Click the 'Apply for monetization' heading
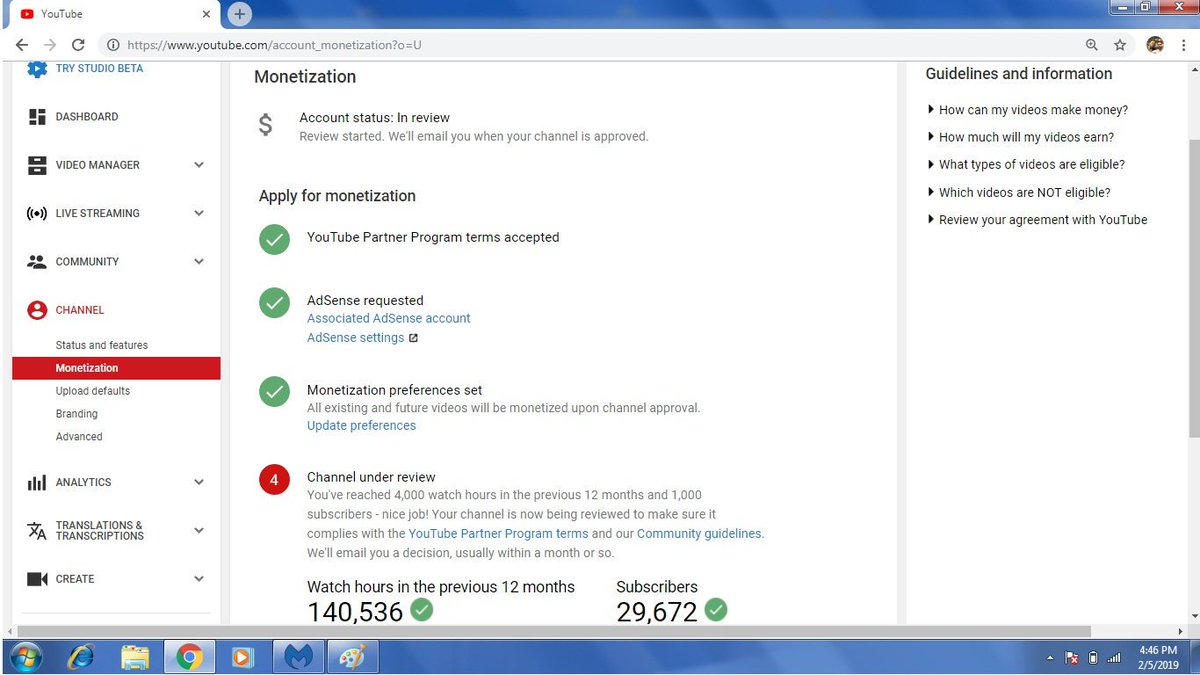The height and width of the screenshot is (675, 1200). 337,196
